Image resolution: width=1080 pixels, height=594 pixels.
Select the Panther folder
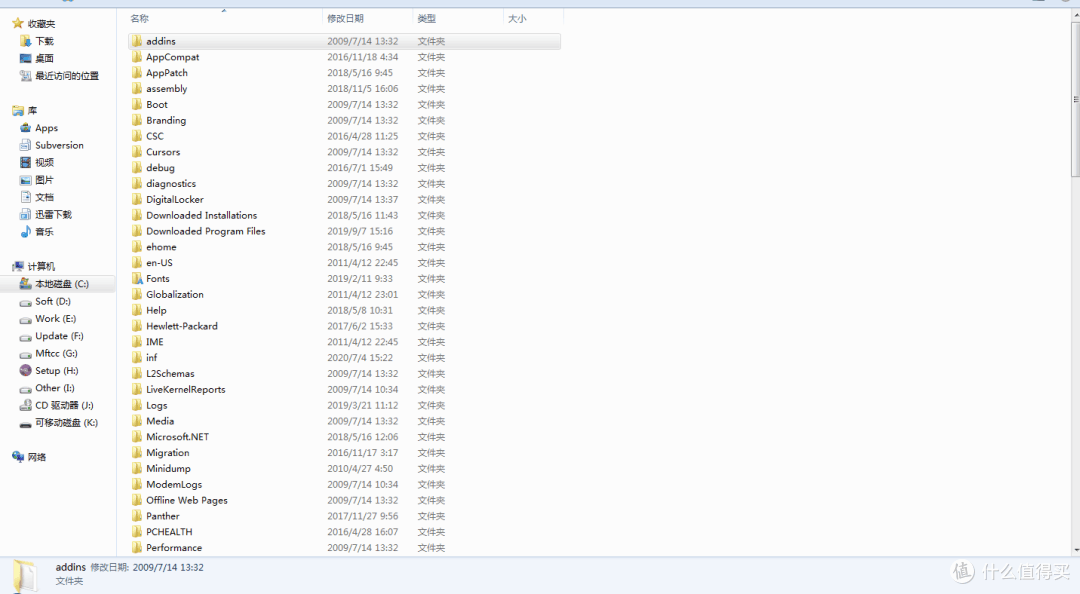coord(163,517)
